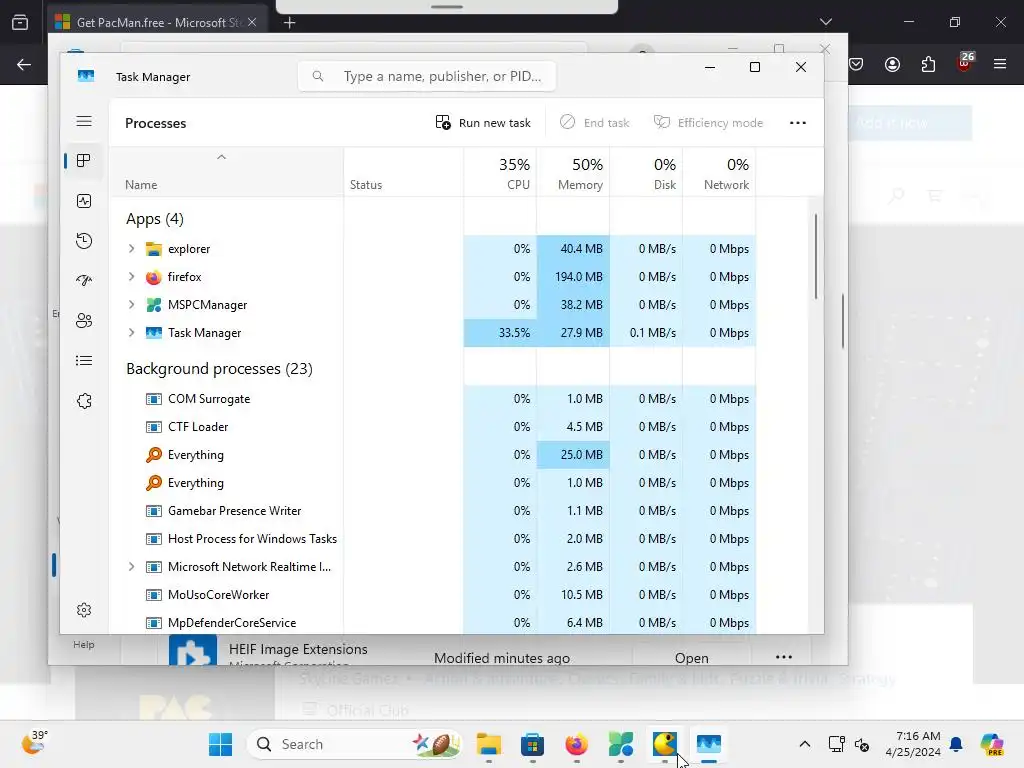Open the Services sidebar icon
The image size is (1024, 768).
click(84, 401)
